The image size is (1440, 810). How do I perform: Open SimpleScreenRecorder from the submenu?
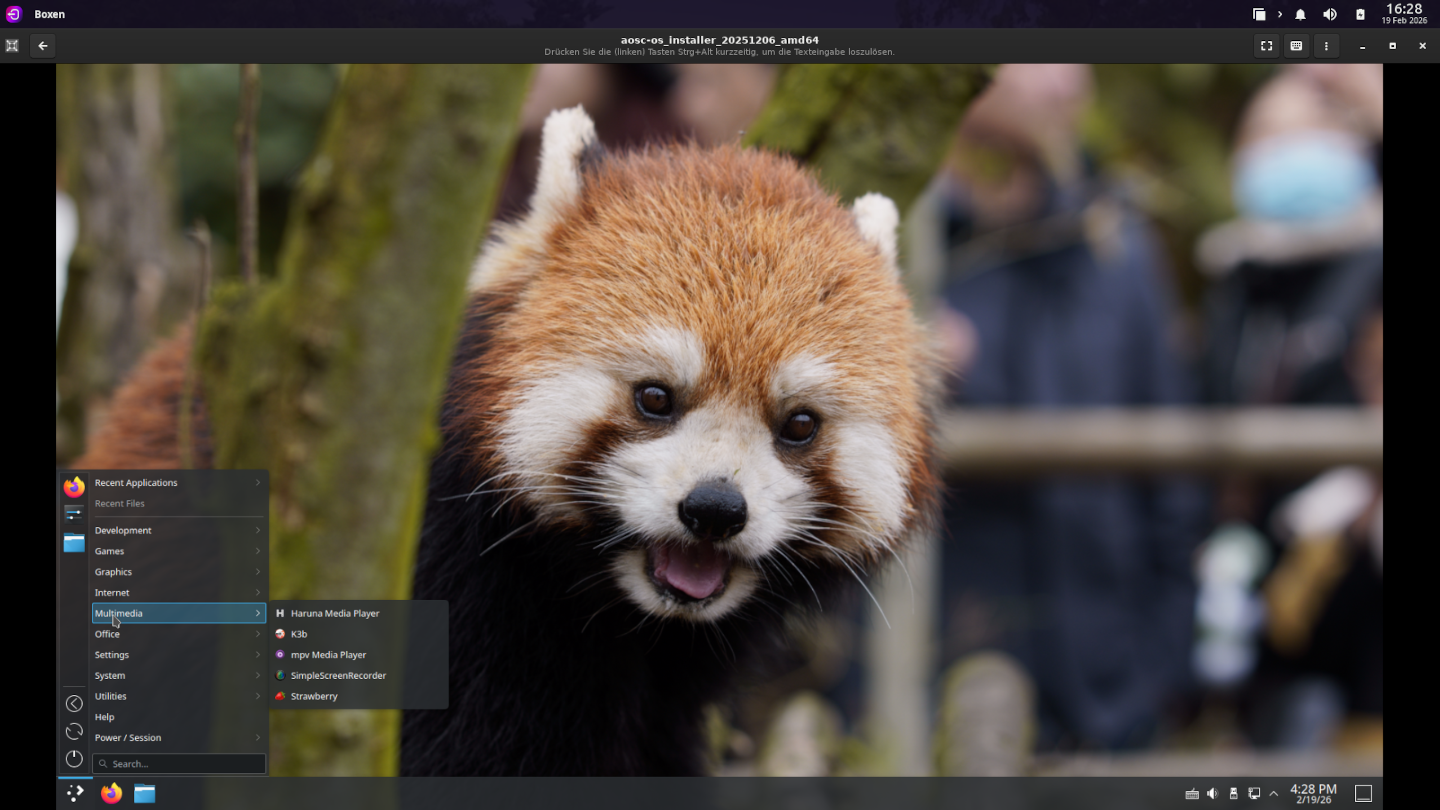click(x=337, y=675)
